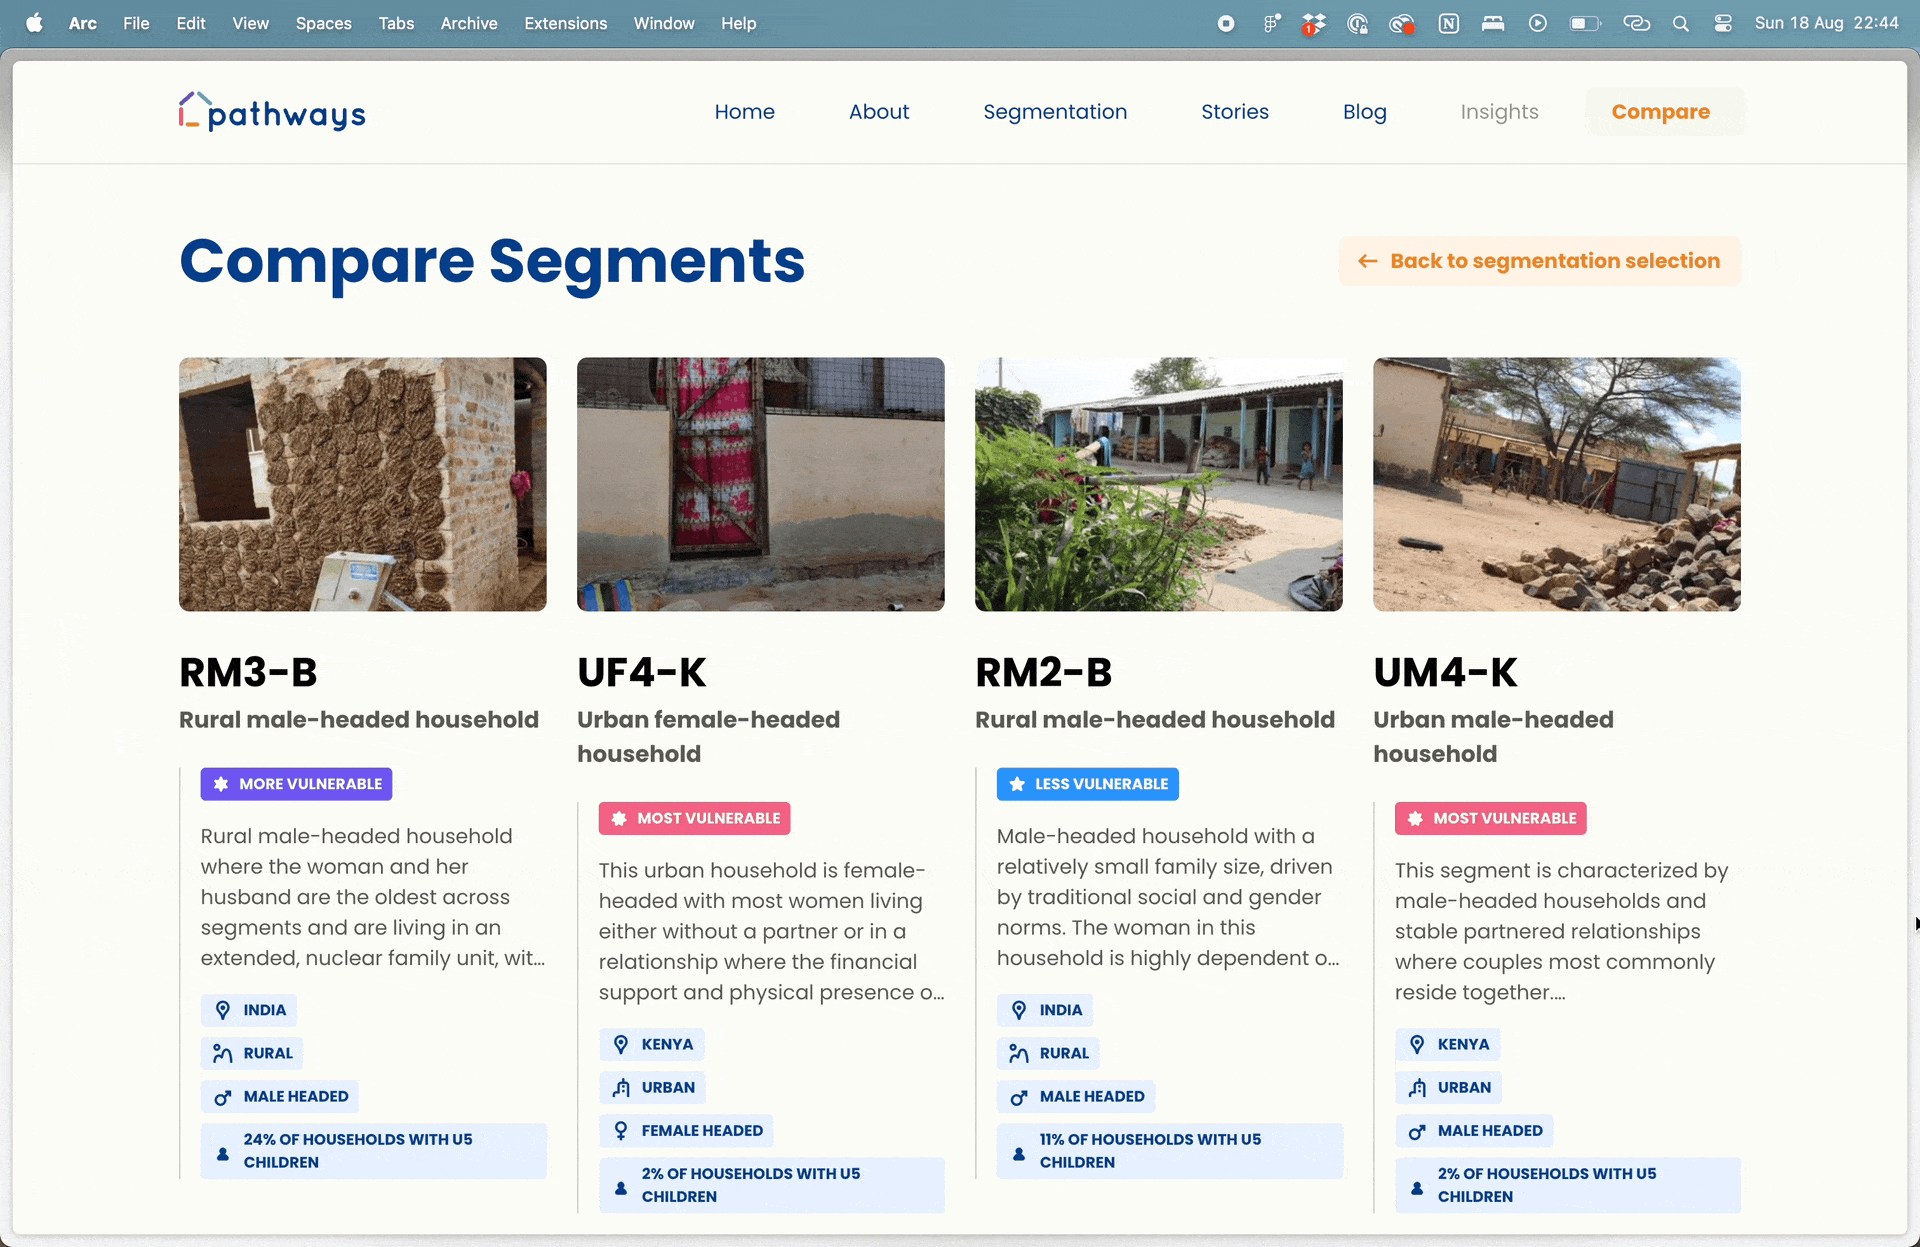Click the Notion icon in the menu bar
The image size is (1920, 1247).
(x=1448, y=23)
